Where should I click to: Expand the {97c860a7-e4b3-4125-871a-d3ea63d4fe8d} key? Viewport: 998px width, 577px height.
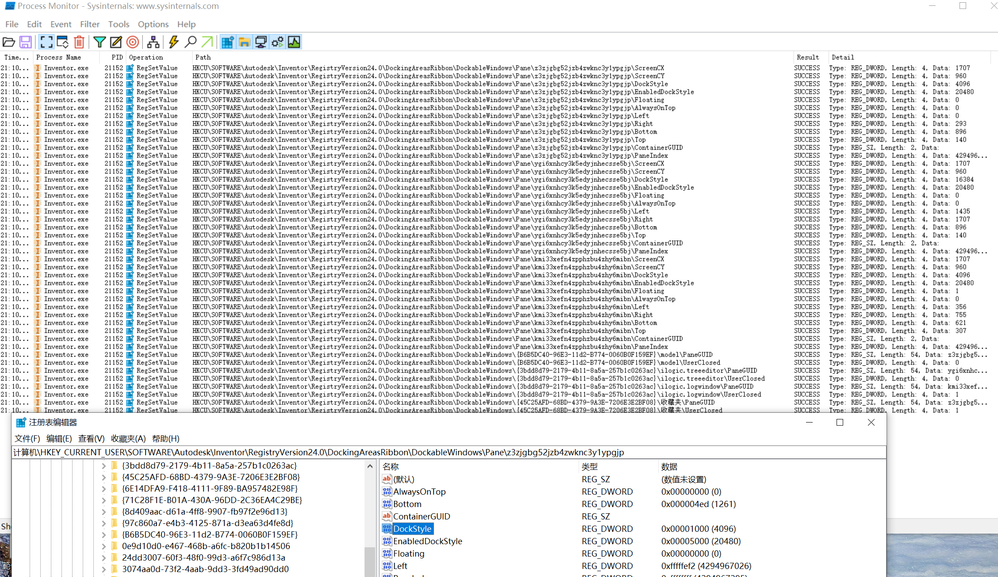point(104,524)
